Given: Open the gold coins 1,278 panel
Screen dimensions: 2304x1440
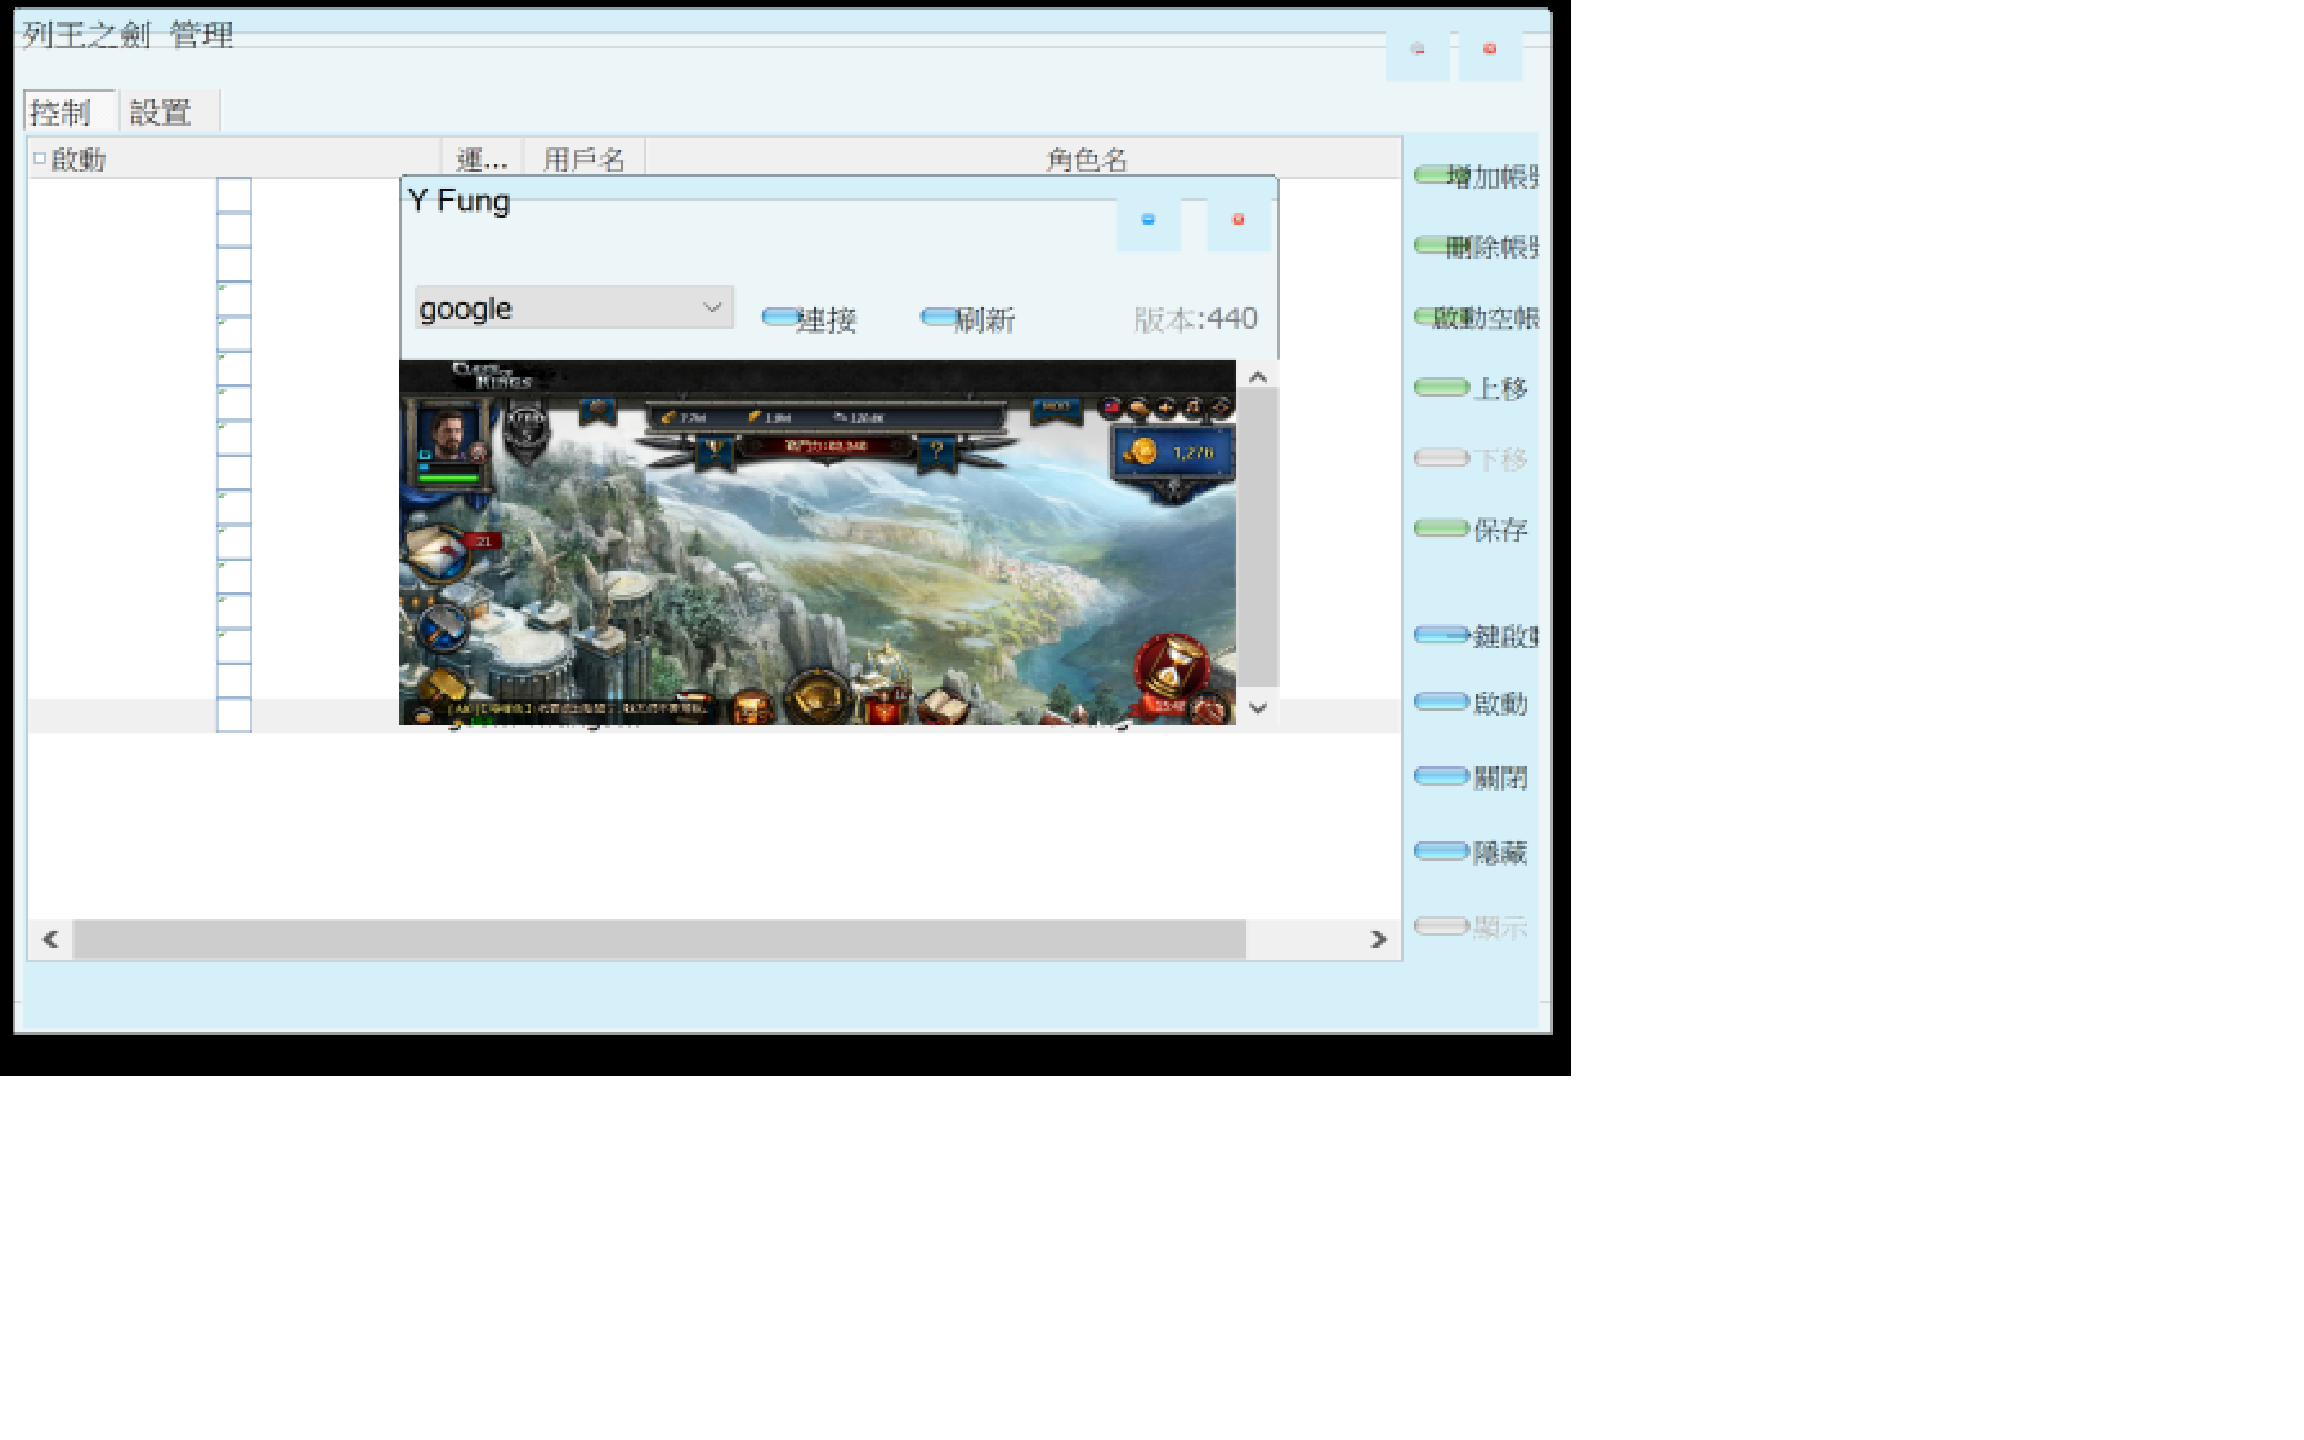Looking at the screenshot, I should (1174, 453).
